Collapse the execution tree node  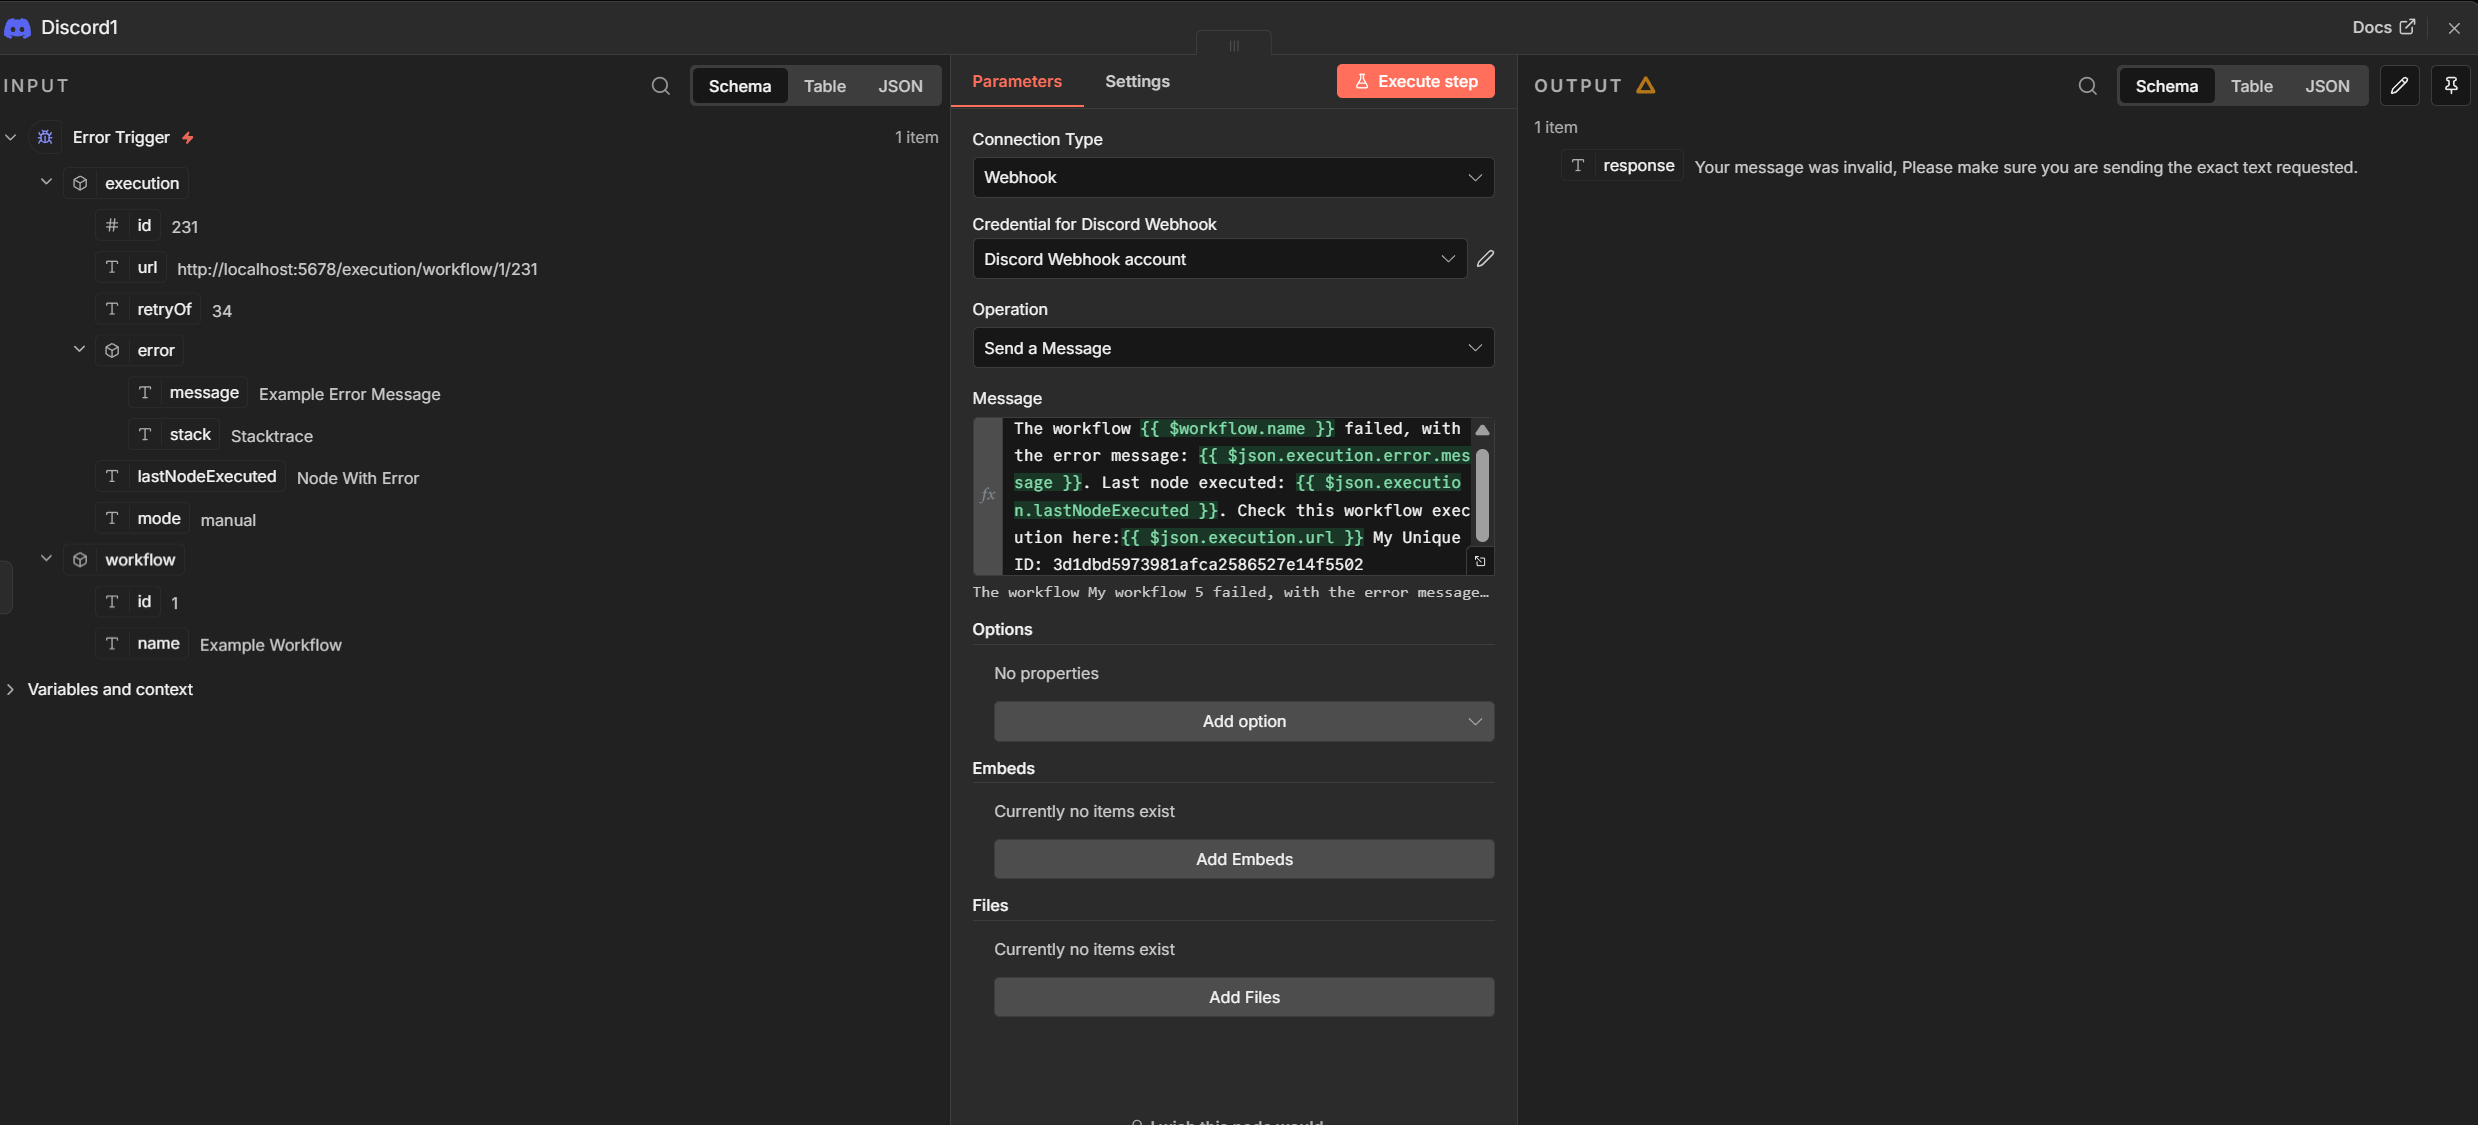(46, 182)
